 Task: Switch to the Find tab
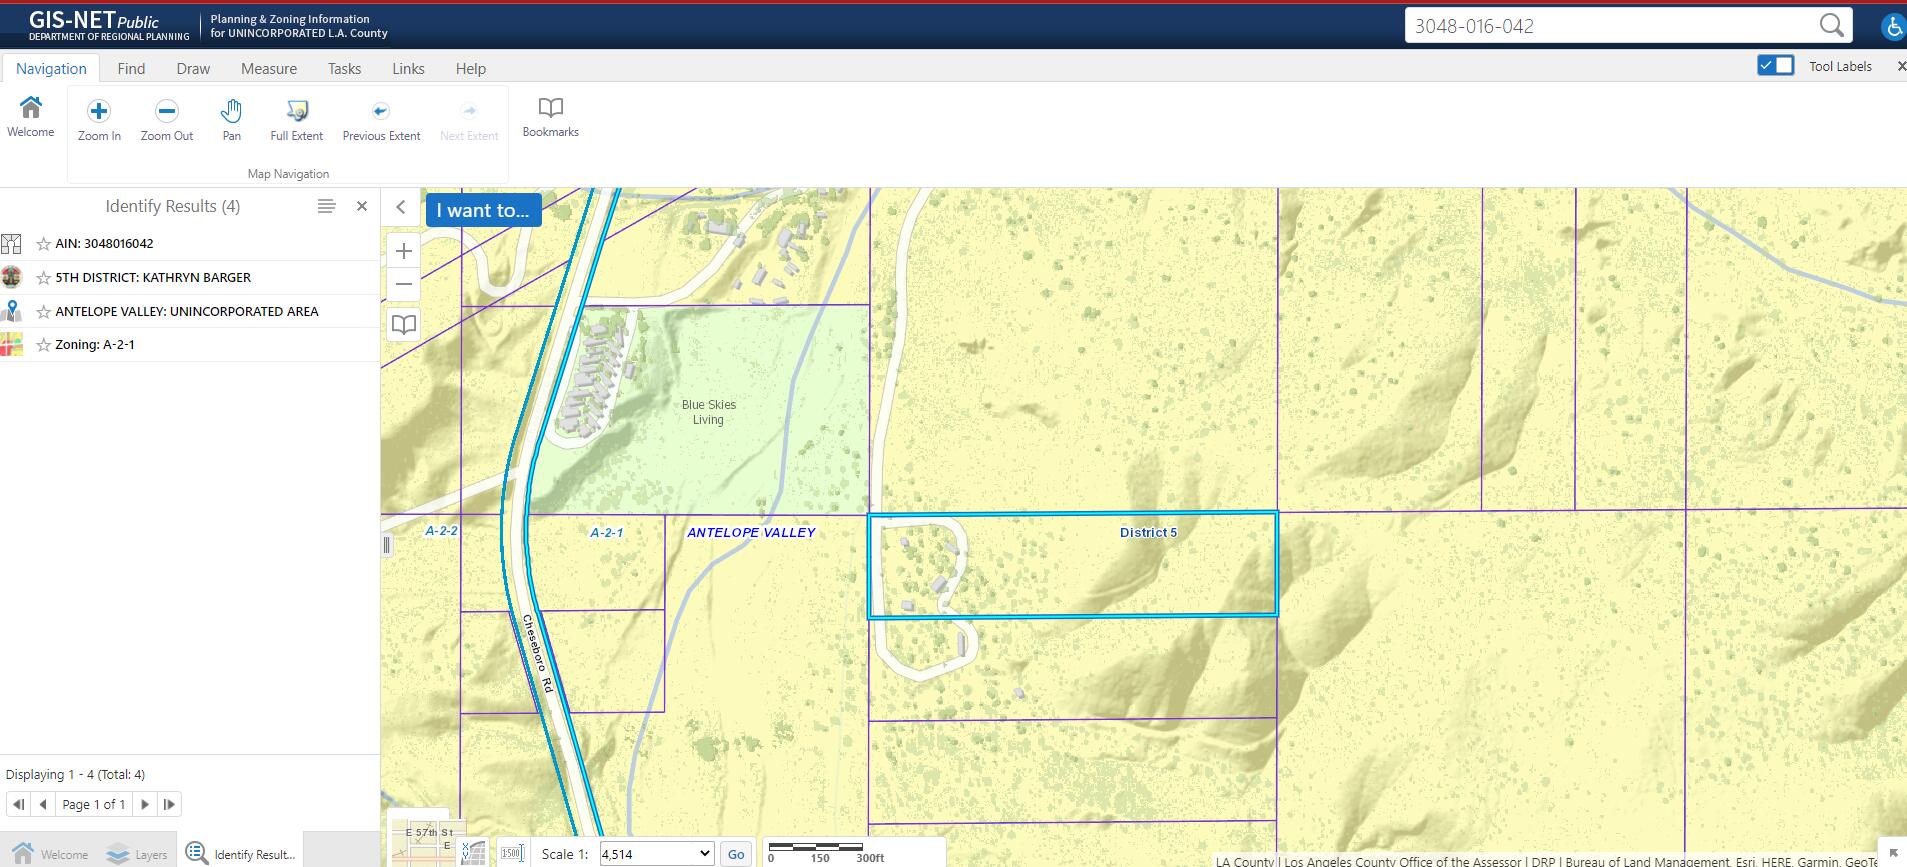pos(131,68)
